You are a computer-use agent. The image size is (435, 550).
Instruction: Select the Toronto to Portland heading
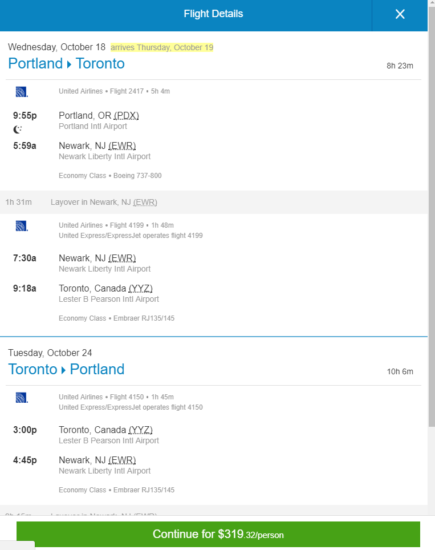coord(66,369)
